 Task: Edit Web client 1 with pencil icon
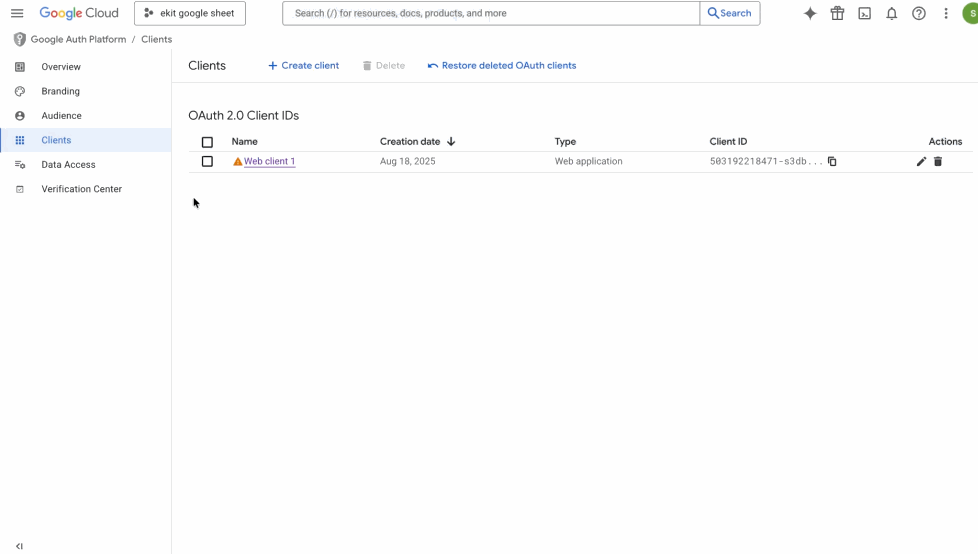point(921,161)
